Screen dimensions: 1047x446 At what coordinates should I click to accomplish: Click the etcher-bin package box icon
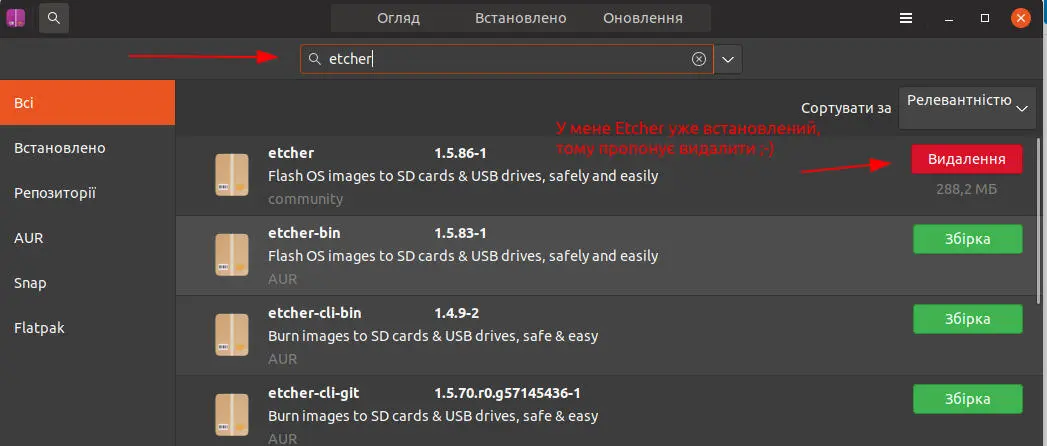point(232,255)
